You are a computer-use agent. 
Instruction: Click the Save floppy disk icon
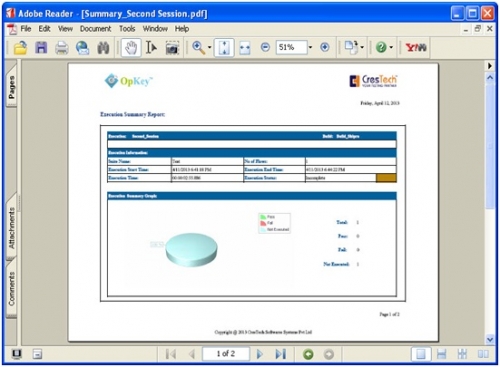[x=41, y=48]
